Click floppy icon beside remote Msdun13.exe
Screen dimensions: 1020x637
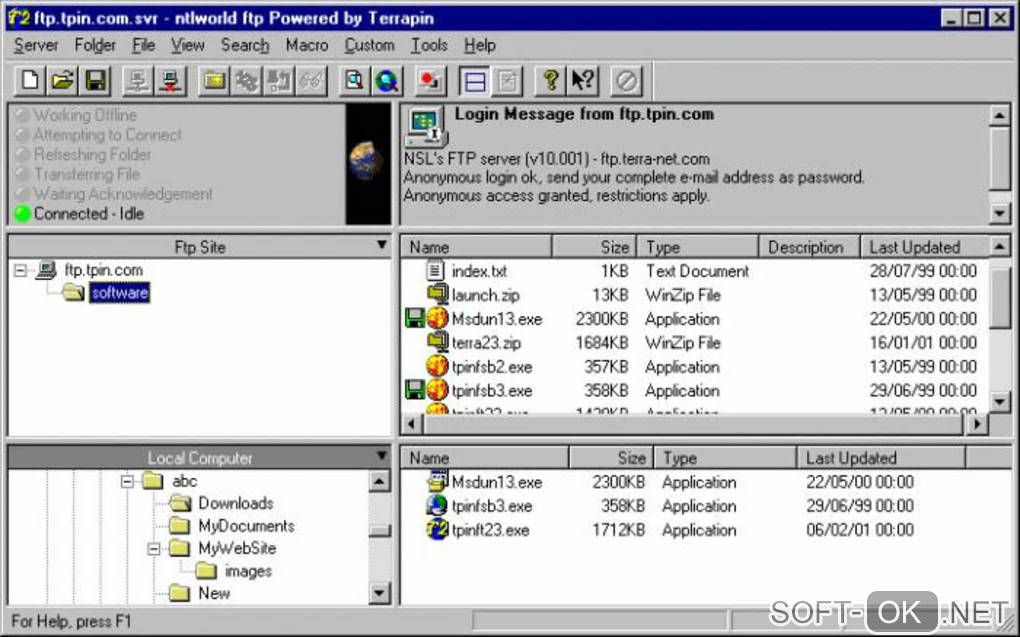click(x=414, y=318)
